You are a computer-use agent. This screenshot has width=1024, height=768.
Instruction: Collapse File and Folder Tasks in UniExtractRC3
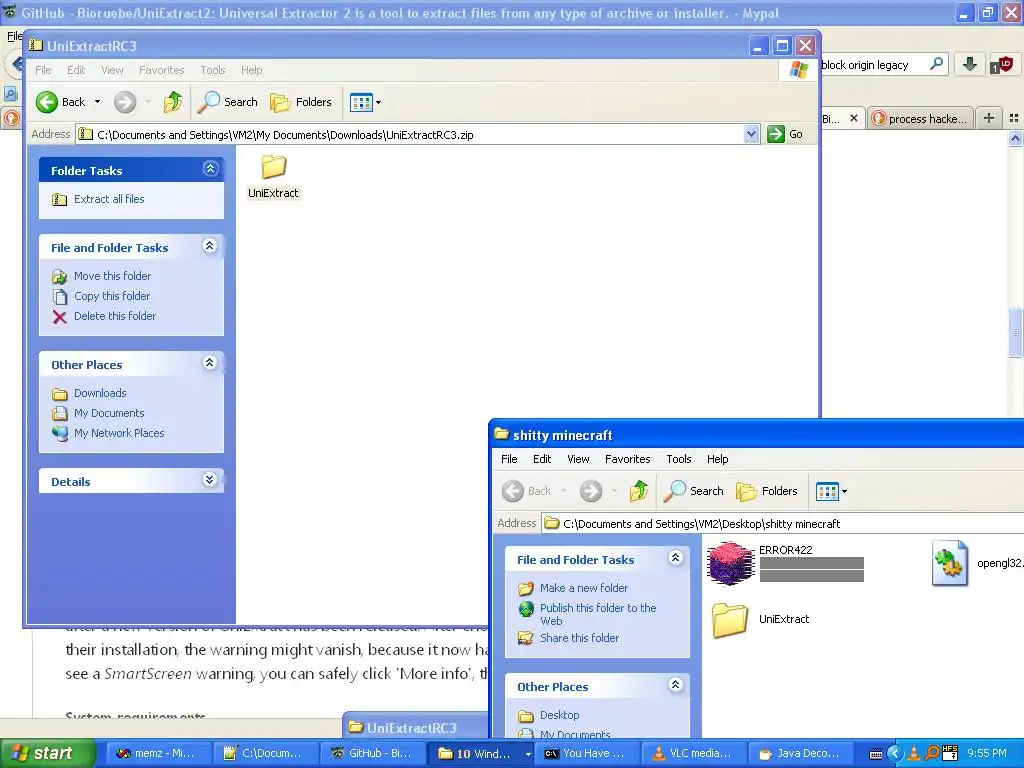click(210, 246)
